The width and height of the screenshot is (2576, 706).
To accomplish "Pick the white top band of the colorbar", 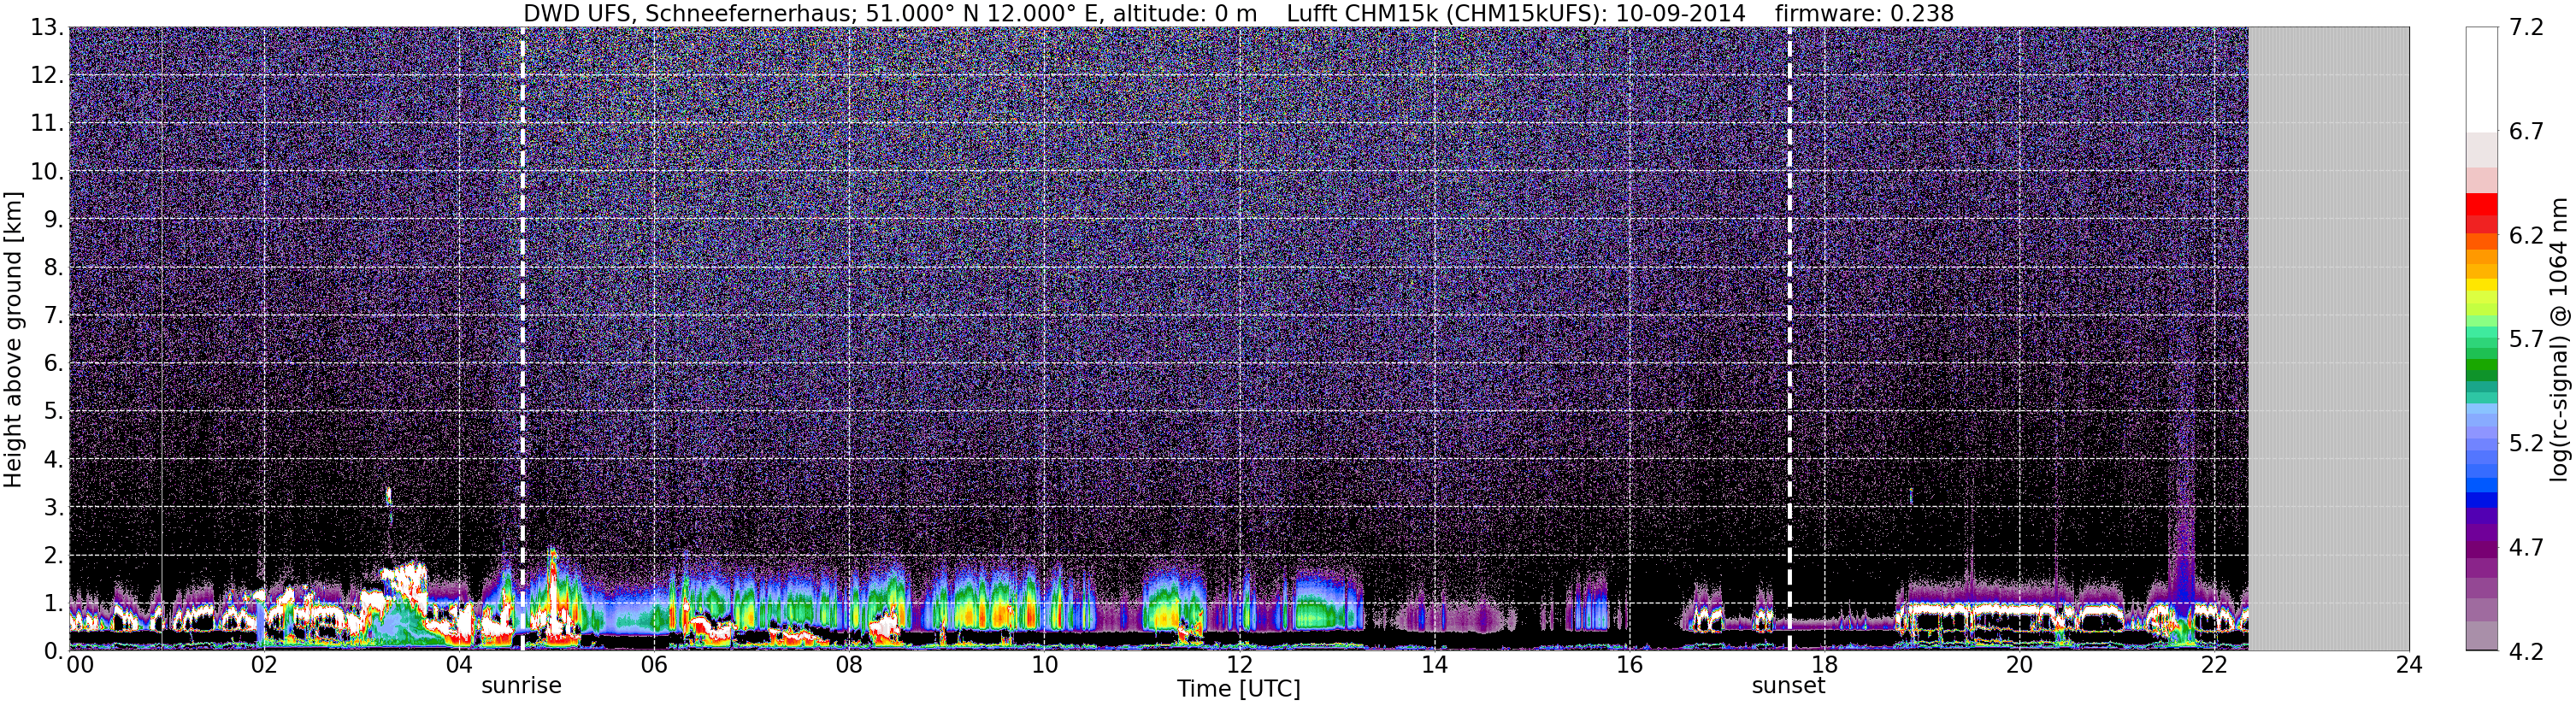I will (2482, 80).
